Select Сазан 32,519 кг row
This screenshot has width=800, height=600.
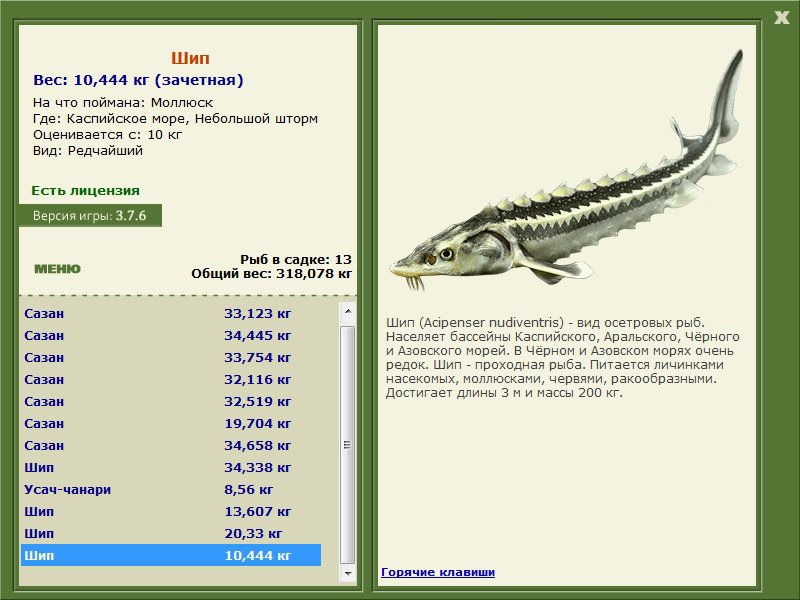tap(171, 401)
